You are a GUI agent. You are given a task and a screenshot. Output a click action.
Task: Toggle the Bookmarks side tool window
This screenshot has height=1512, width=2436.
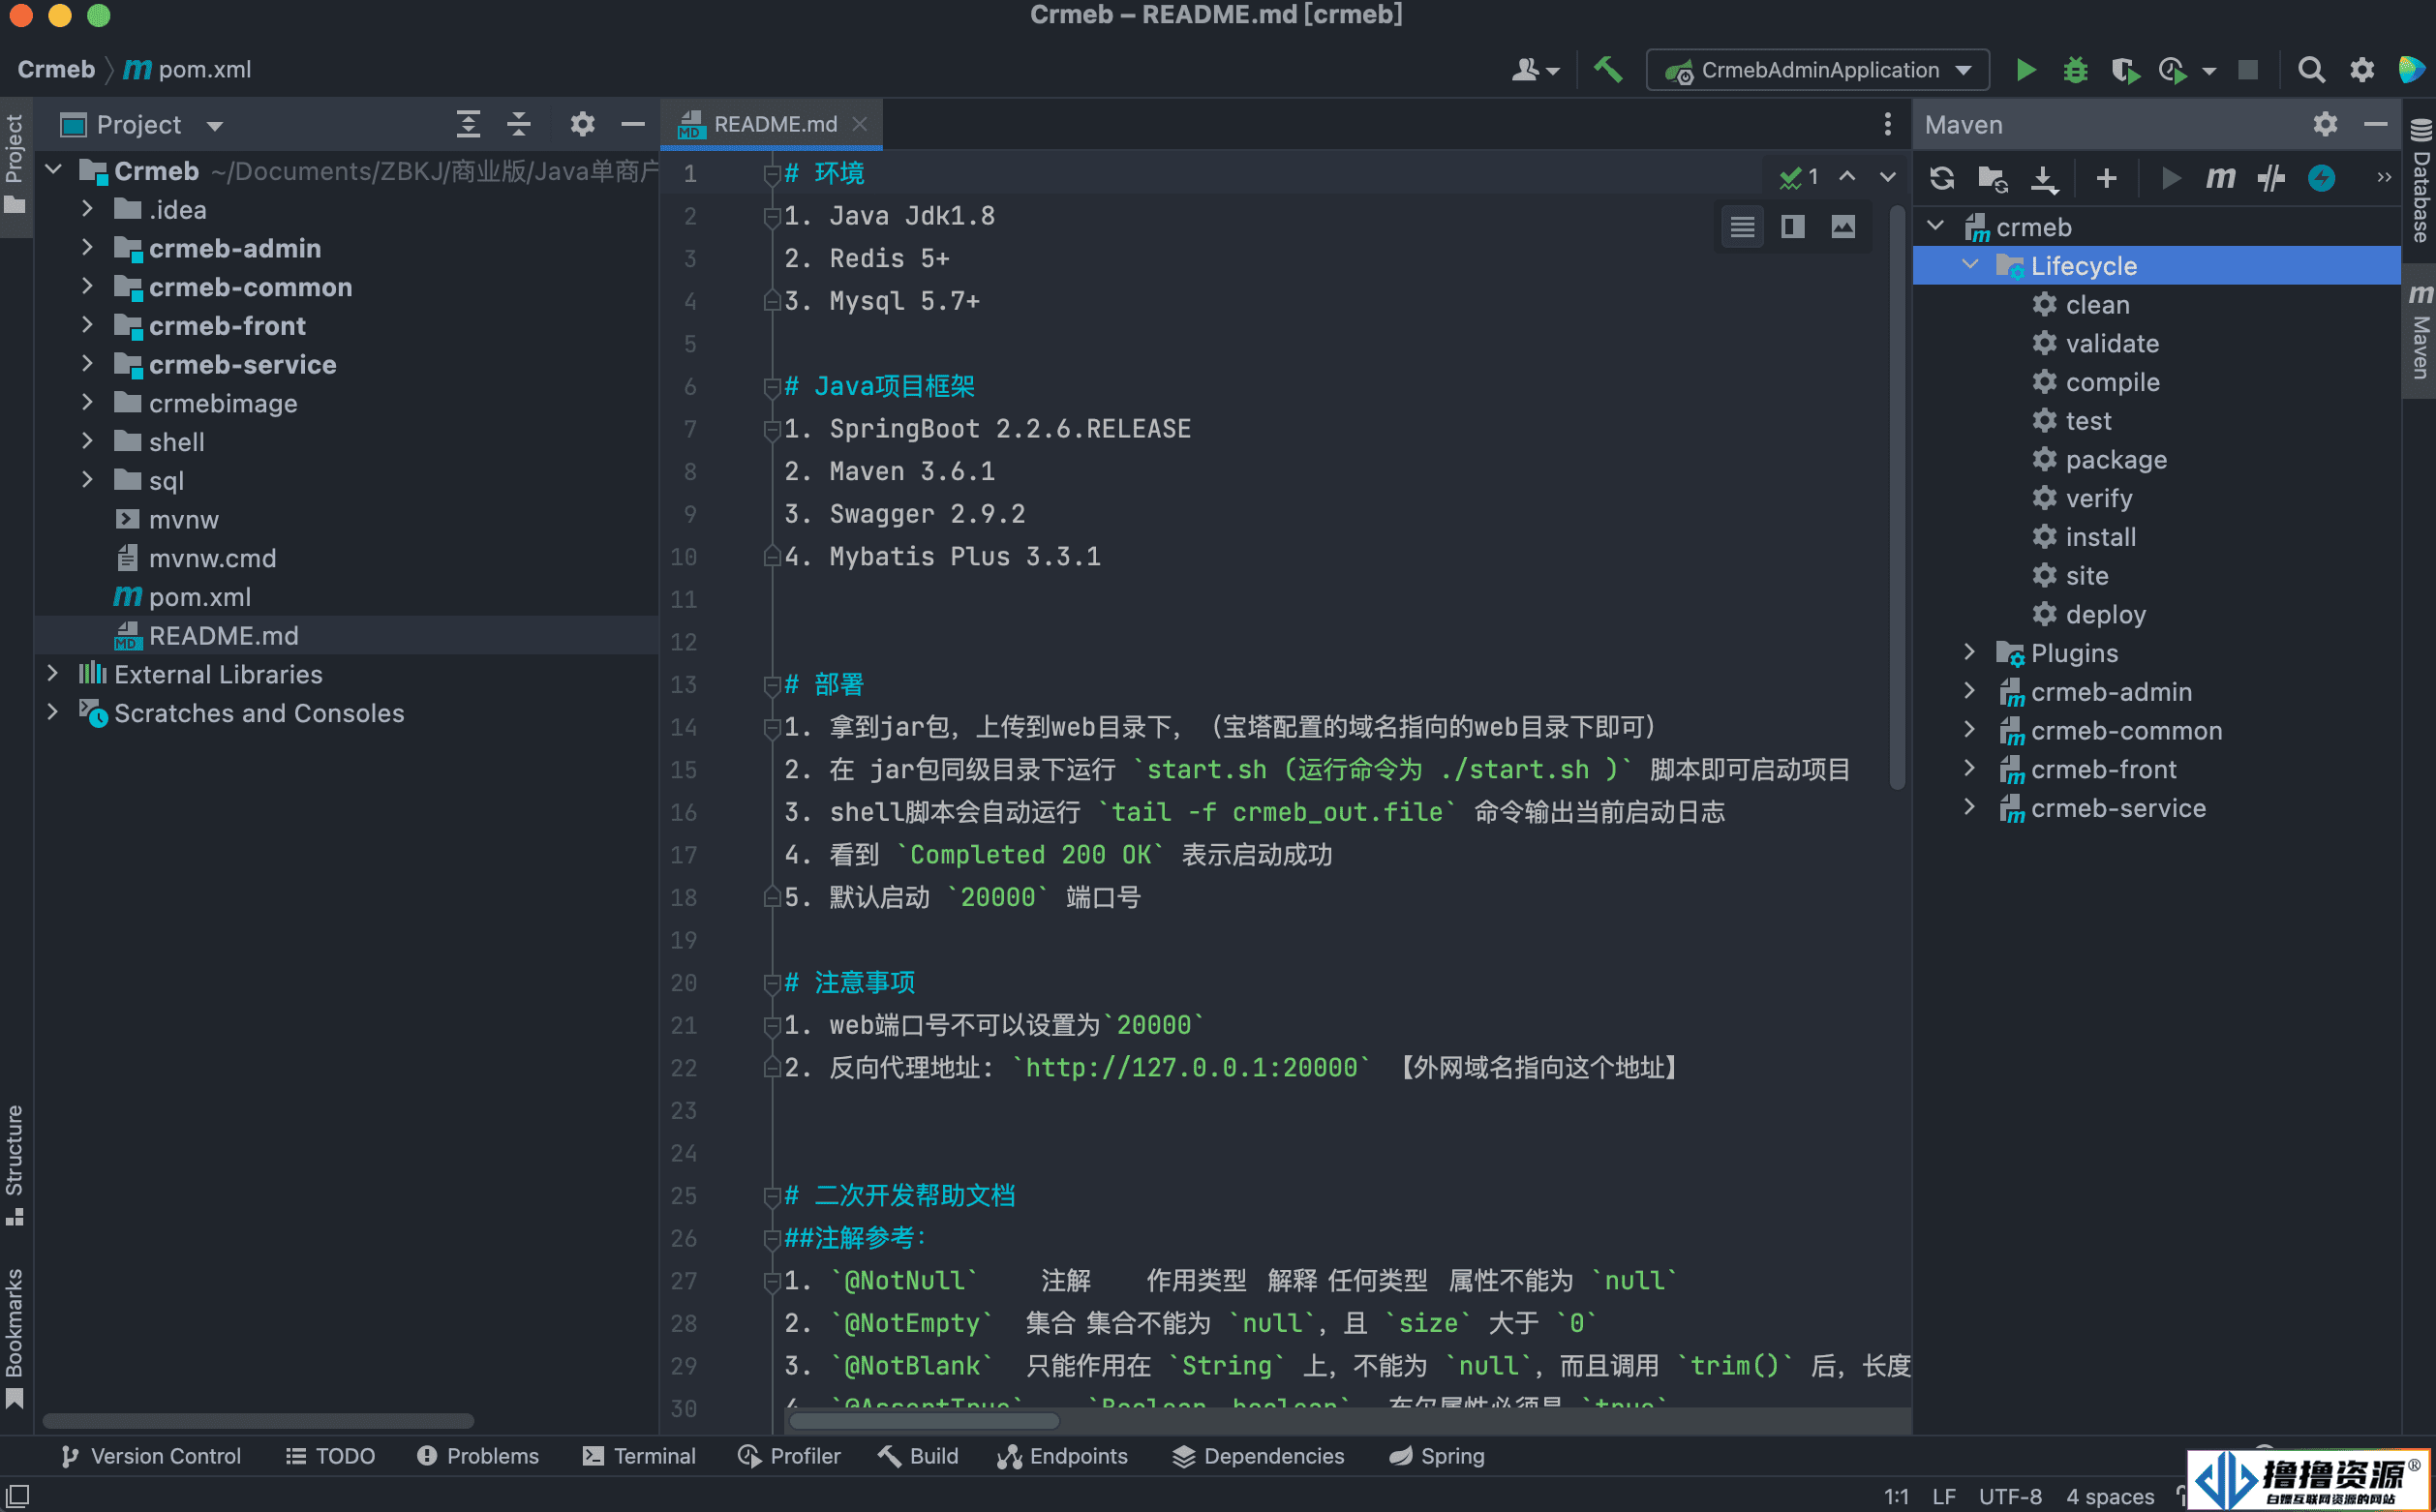(15, 1337)
